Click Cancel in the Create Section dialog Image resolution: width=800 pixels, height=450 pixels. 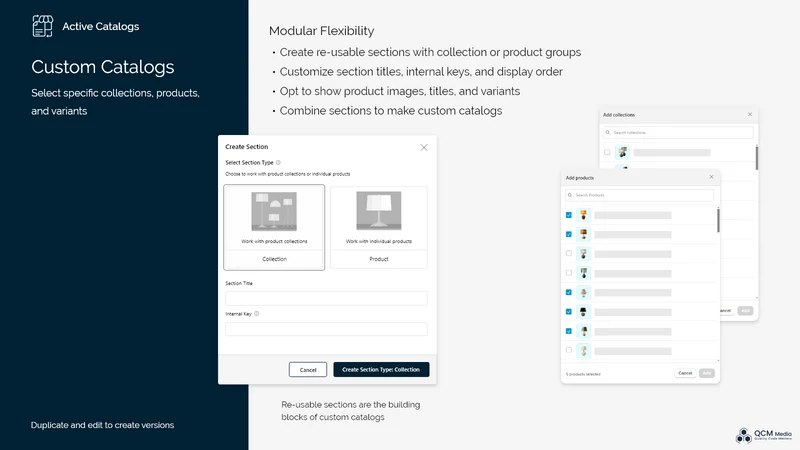308,369
